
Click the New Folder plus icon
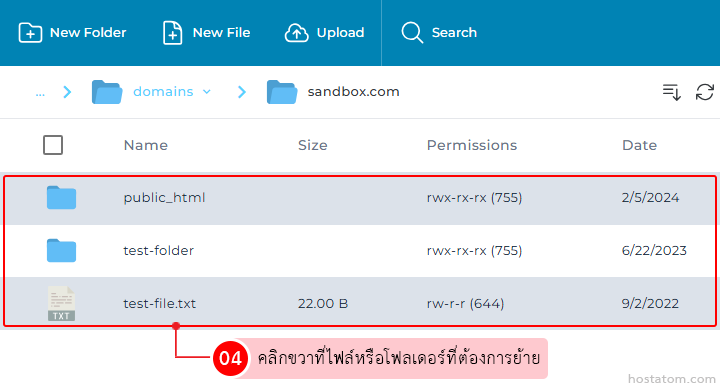pyautogui.click(x=30, y=33)
